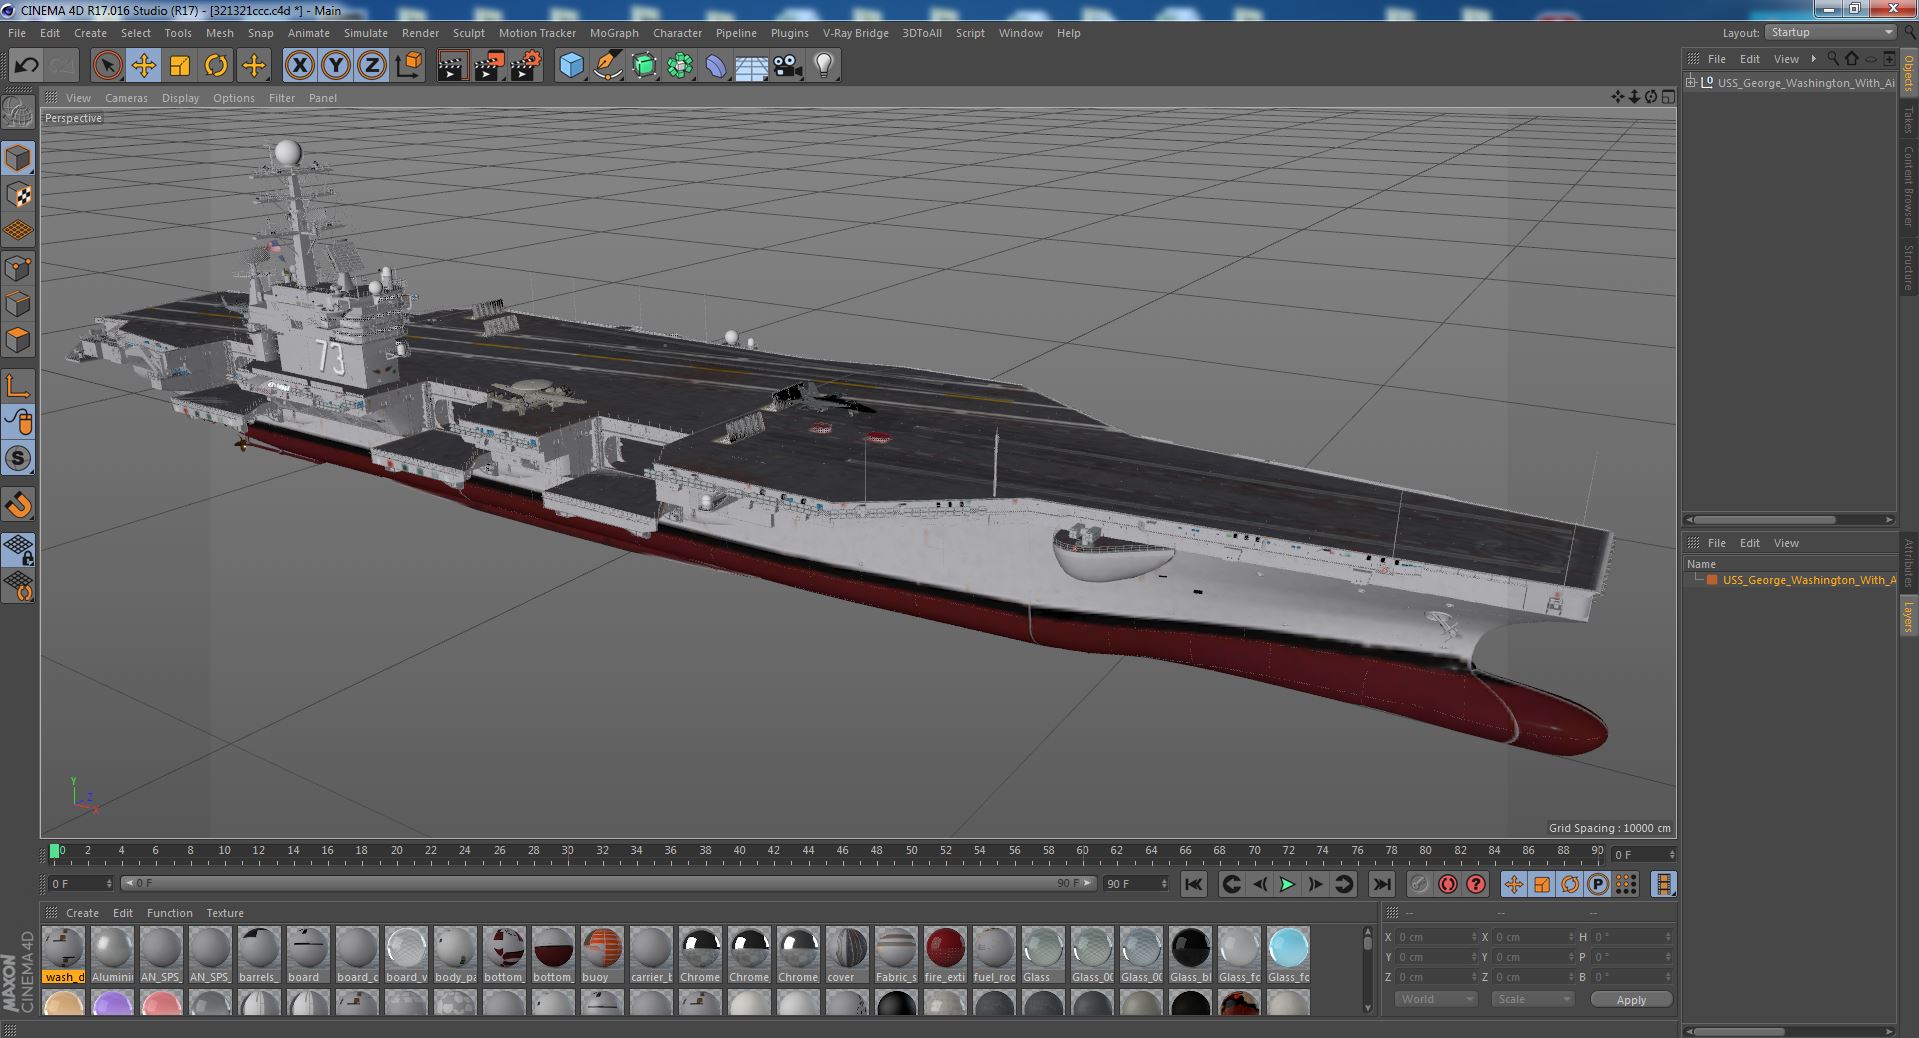This screenshot has height=1038, width=1919.
Task: Open the Content Browser side tab
Action: click(x=1909, y=186)
